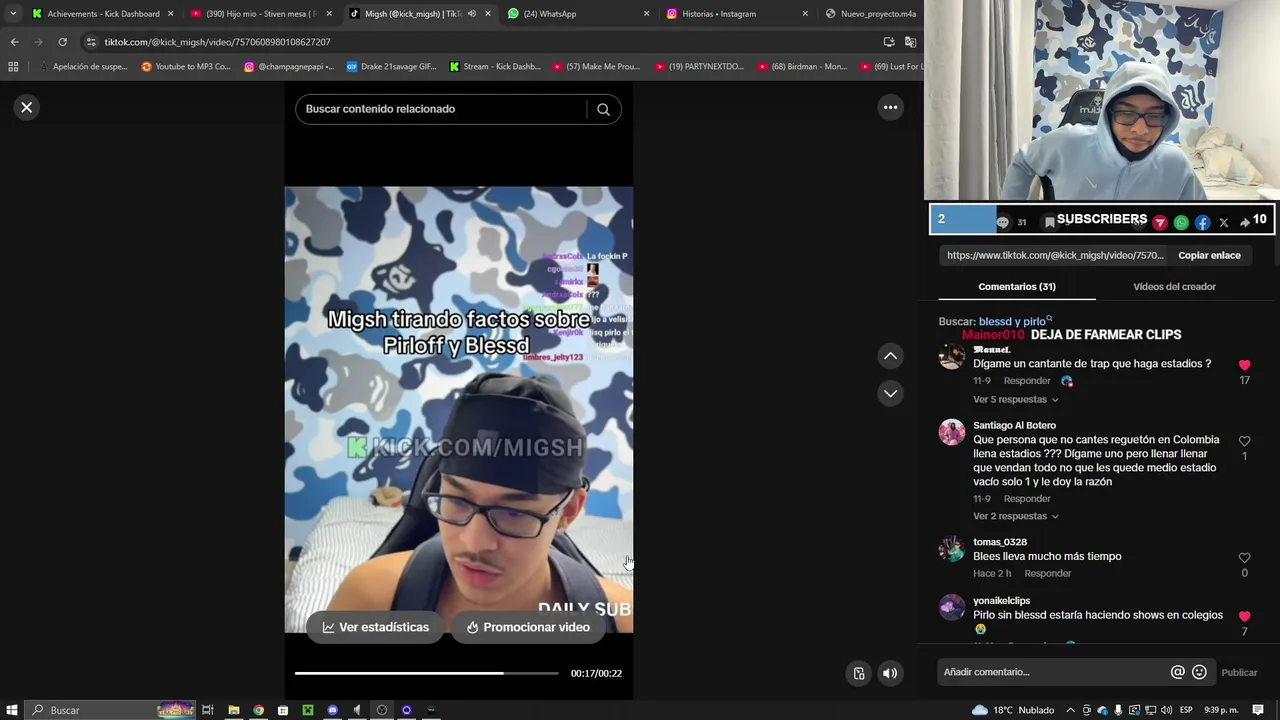The height and width of the screenshot is (720, 1280).
Task: Reload the page
Action: click(62, 42)
